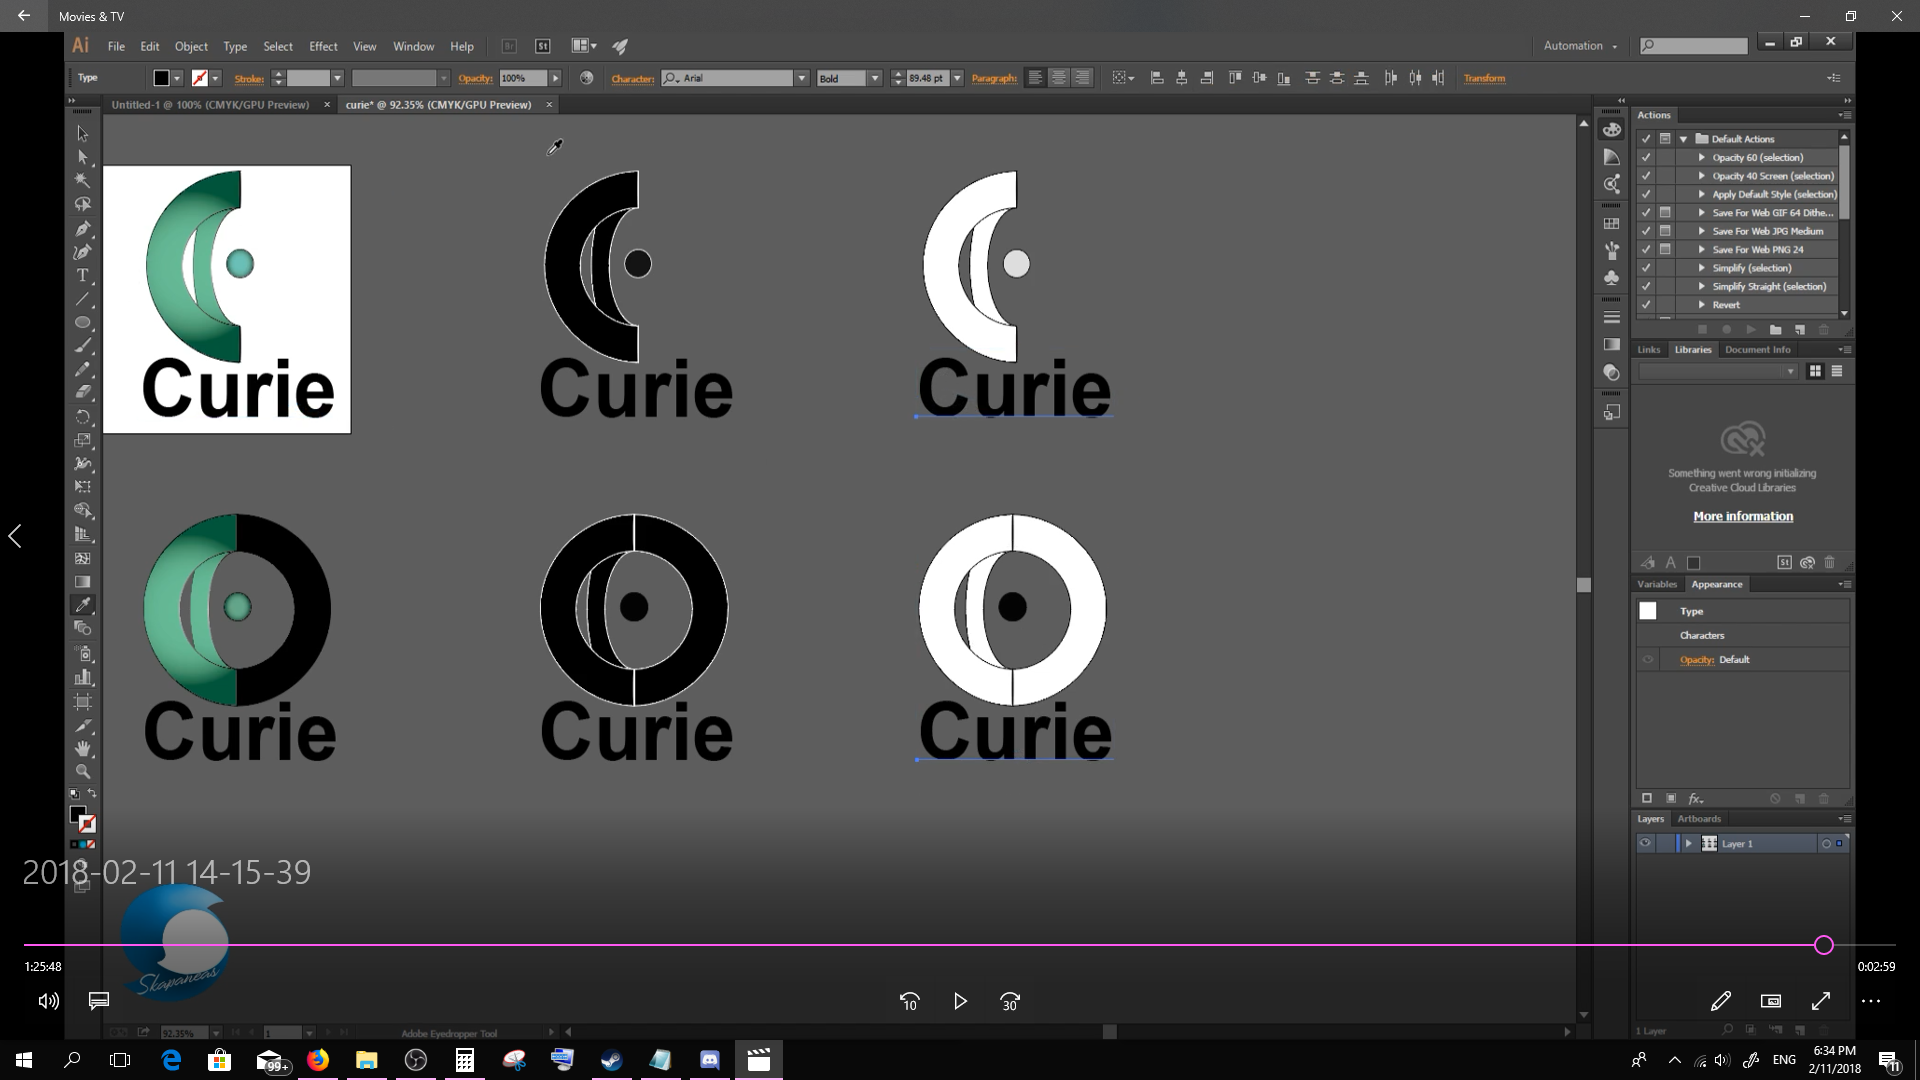This screenshot has height=1080, width=1920.
Task: Open the Bridge icon in menu bar
Action: coord(509,46)
